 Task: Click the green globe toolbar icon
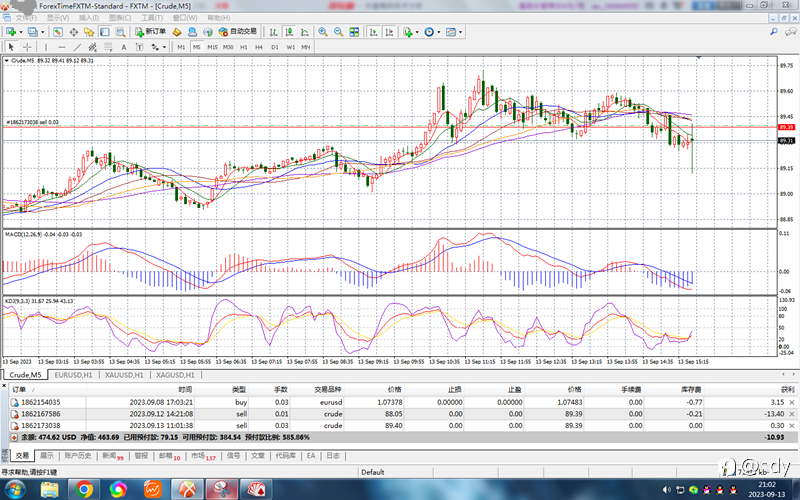(x=208, y=32)
